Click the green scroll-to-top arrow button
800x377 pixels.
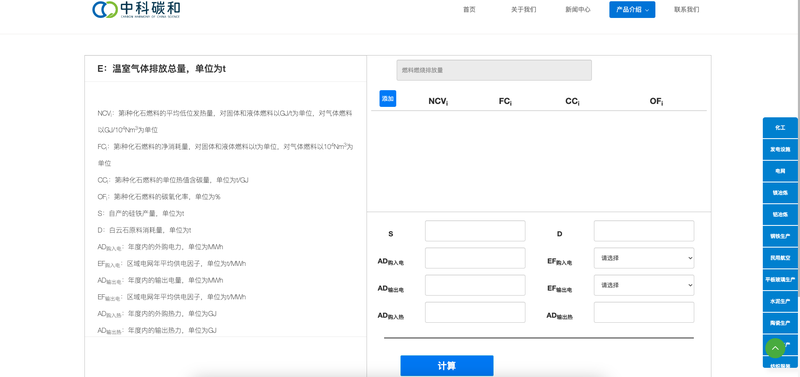pyautogui.click(x=775, y=348)
